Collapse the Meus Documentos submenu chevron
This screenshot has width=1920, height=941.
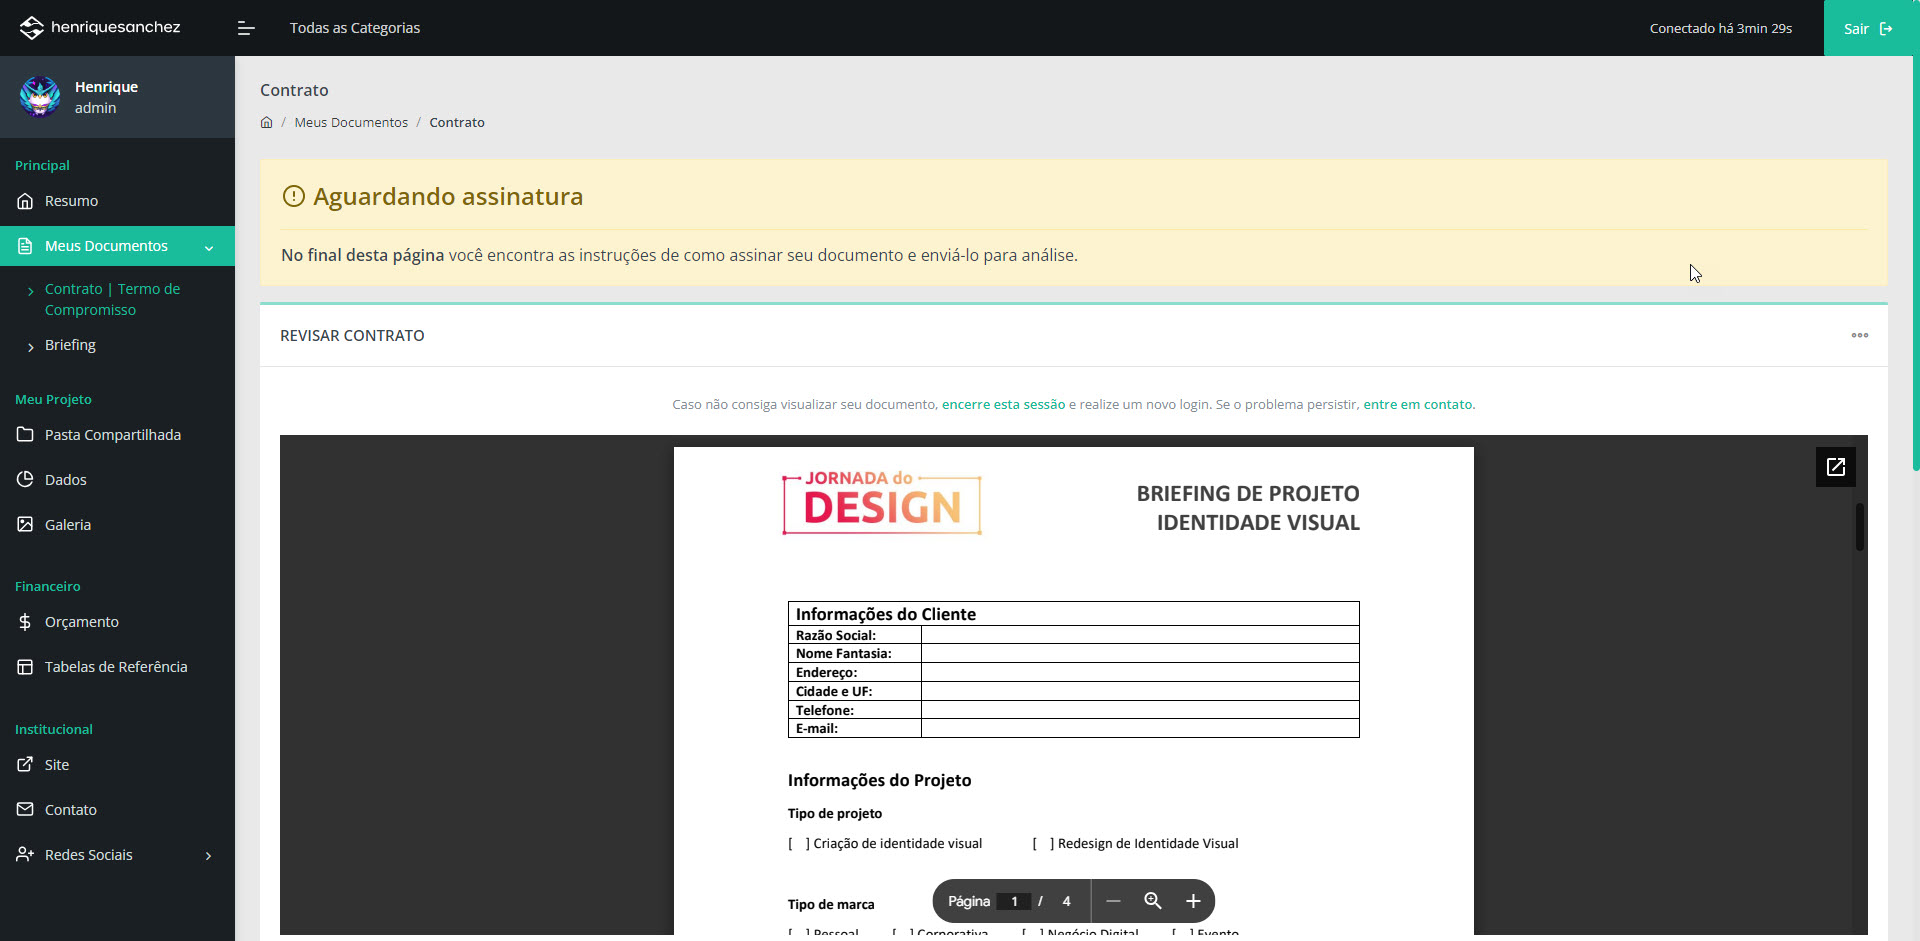click(209, 247)
